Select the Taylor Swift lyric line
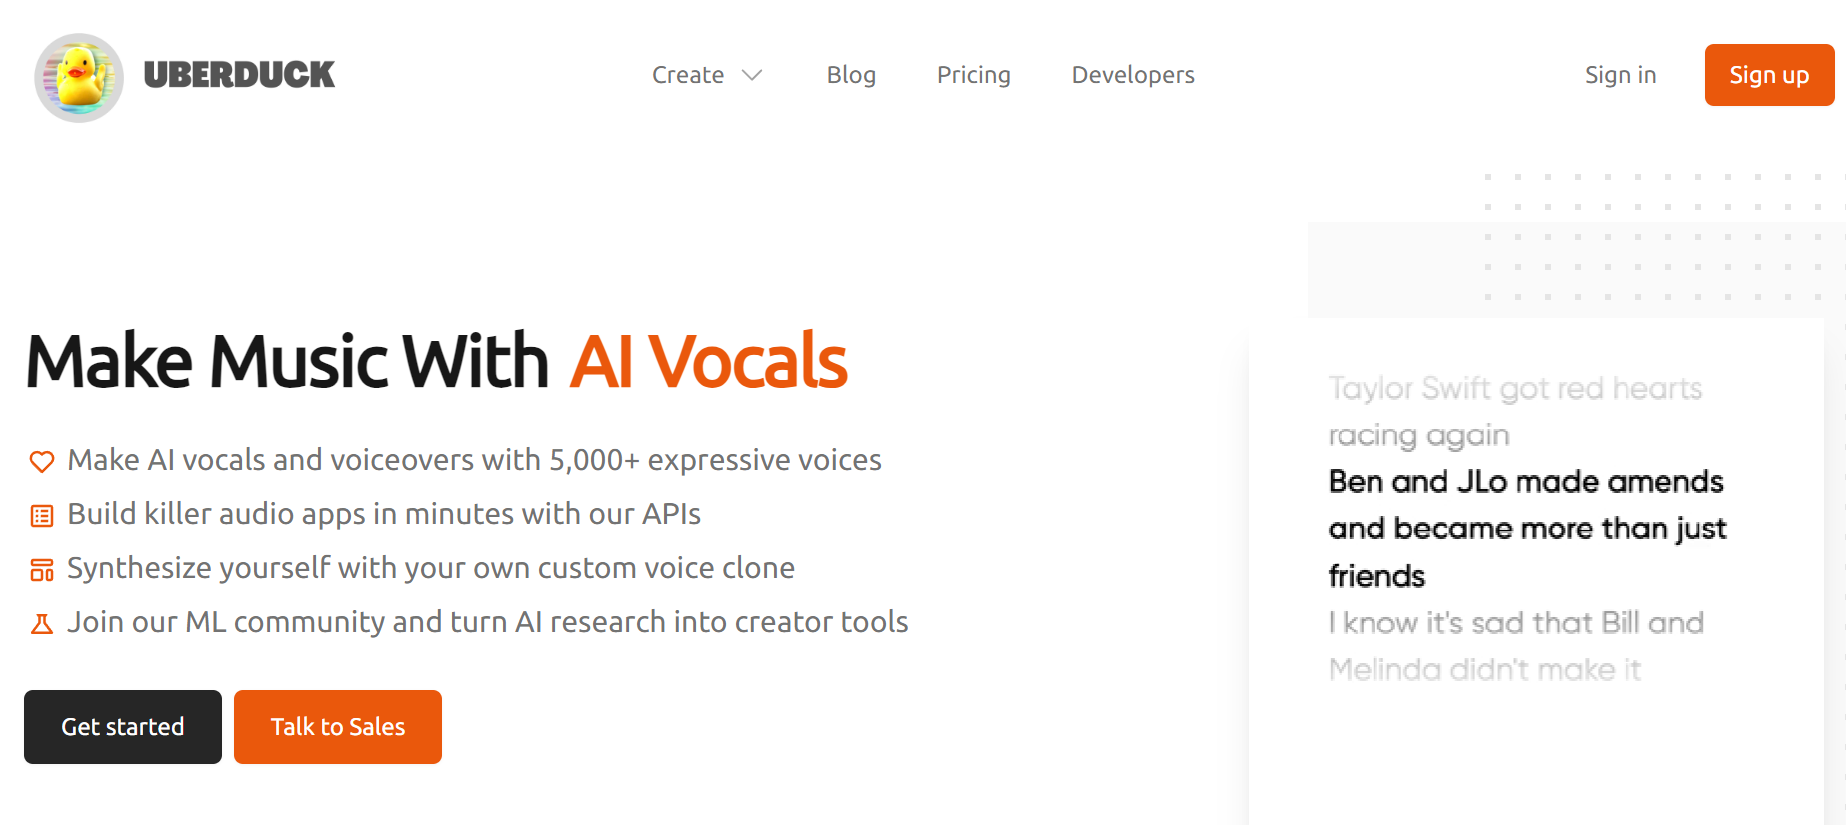Screen dimensions: 1846x825 [1515, 411]
